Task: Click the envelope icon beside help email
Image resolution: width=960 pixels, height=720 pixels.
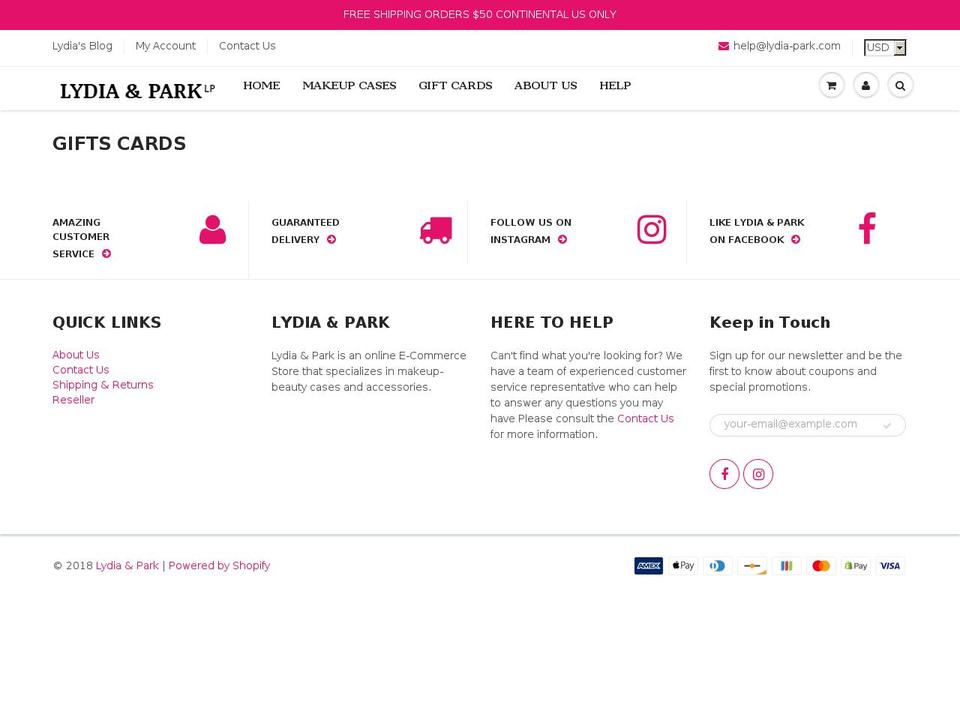Action: (x=723, y=46)
